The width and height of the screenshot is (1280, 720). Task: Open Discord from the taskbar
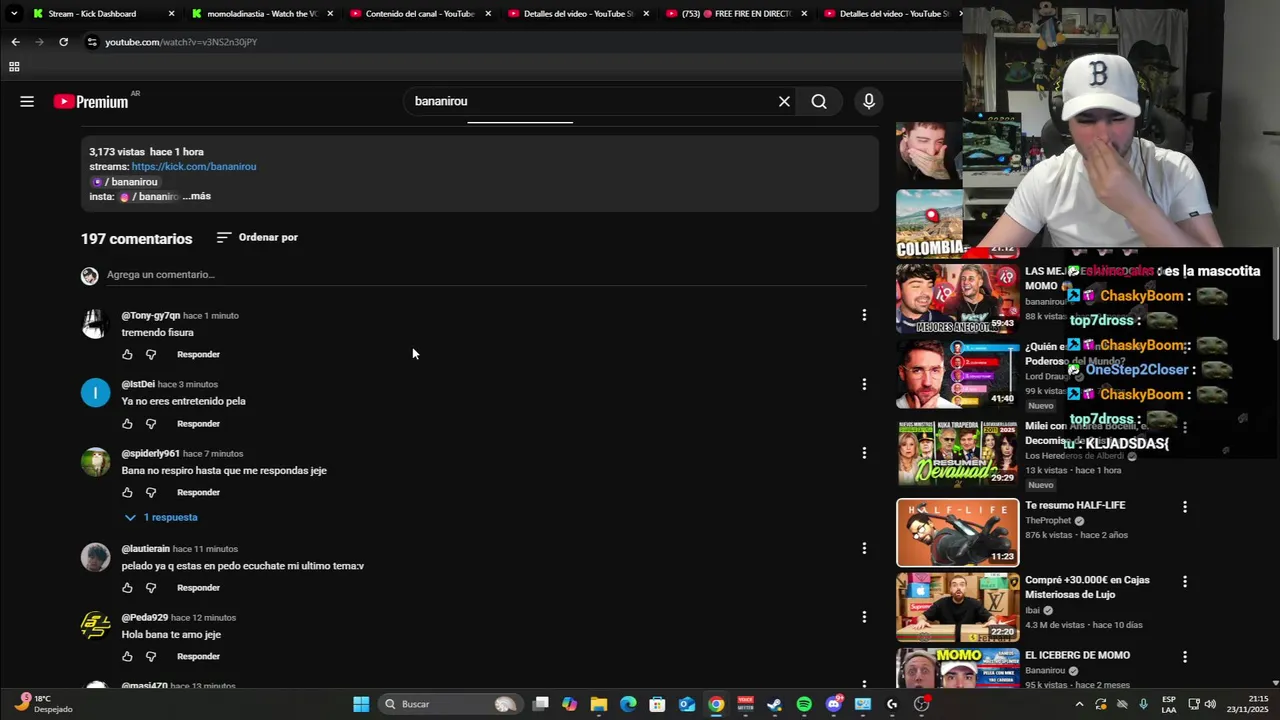click(x=834, y=704)
